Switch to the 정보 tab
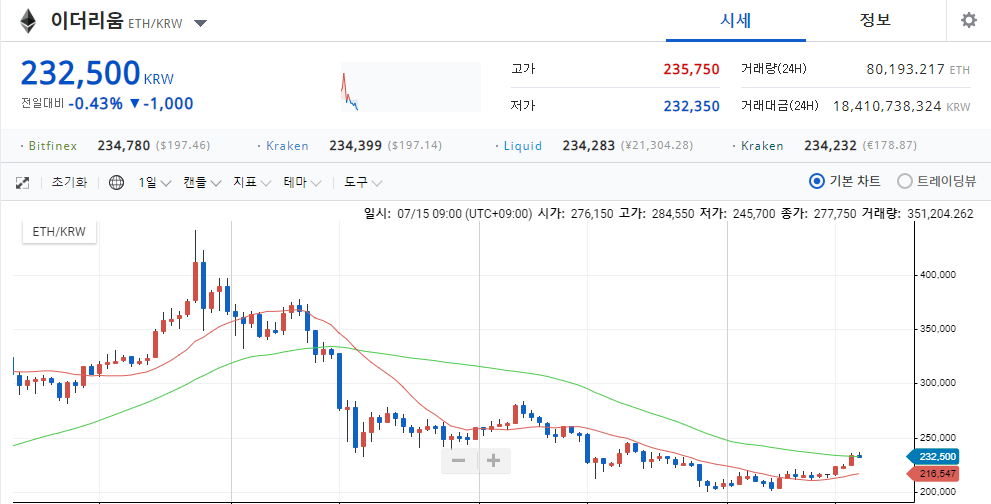Image resolution: width=991 pixels, height=504 pixels. point(875,20)
